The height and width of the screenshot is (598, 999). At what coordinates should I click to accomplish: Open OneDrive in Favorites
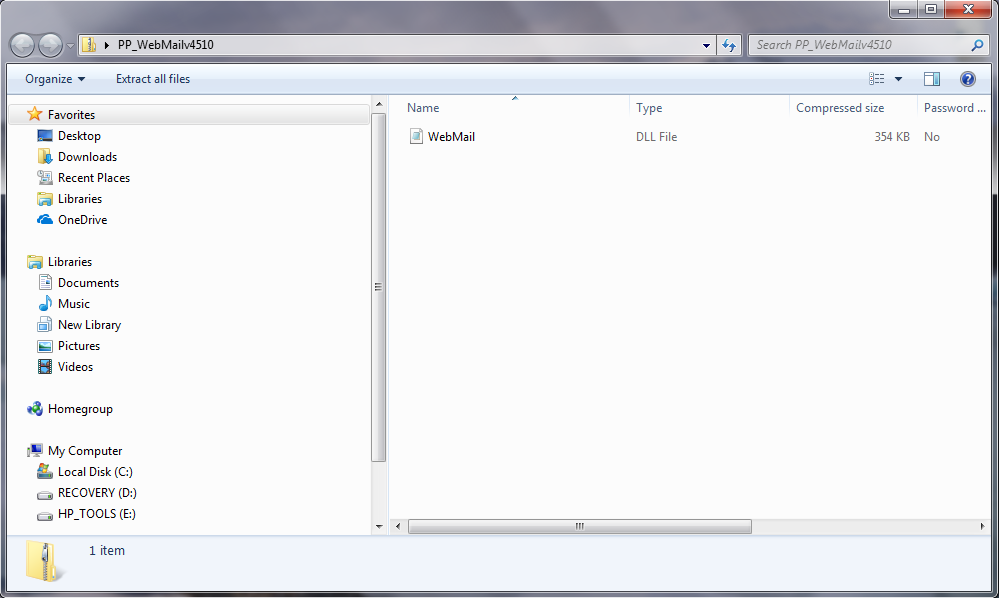tap(82, 220)
